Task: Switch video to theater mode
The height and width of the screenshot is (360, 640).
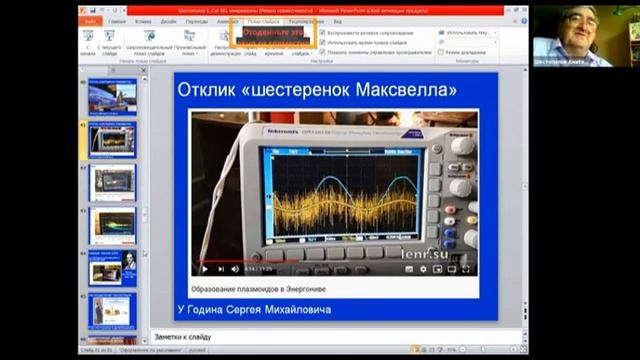Action: click(x=451, y=269)
